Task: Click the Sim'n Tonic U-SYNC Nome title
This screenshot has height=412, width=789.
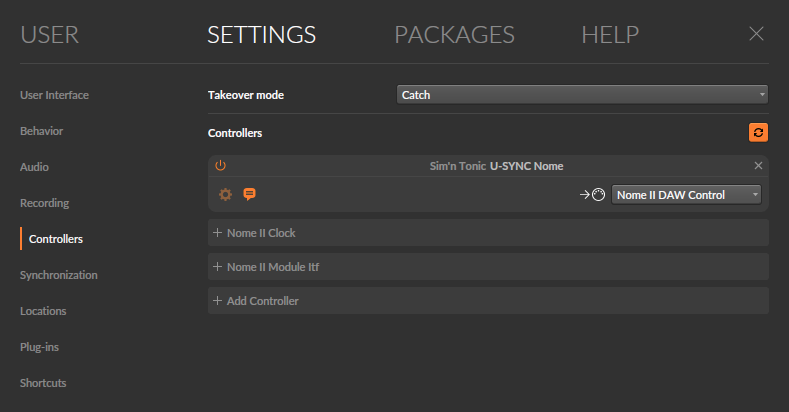Action: pyautogui.click(x=496, y=166)
